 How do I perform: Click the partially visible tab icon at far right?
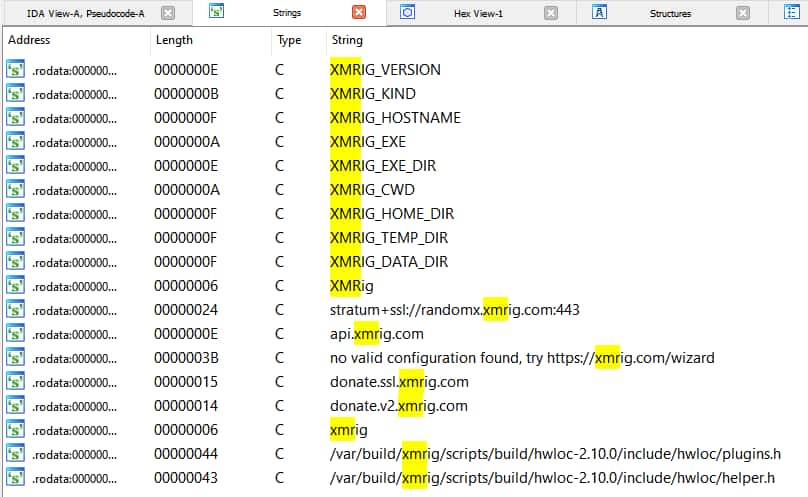pyautogui.click(x=790, y=13)
